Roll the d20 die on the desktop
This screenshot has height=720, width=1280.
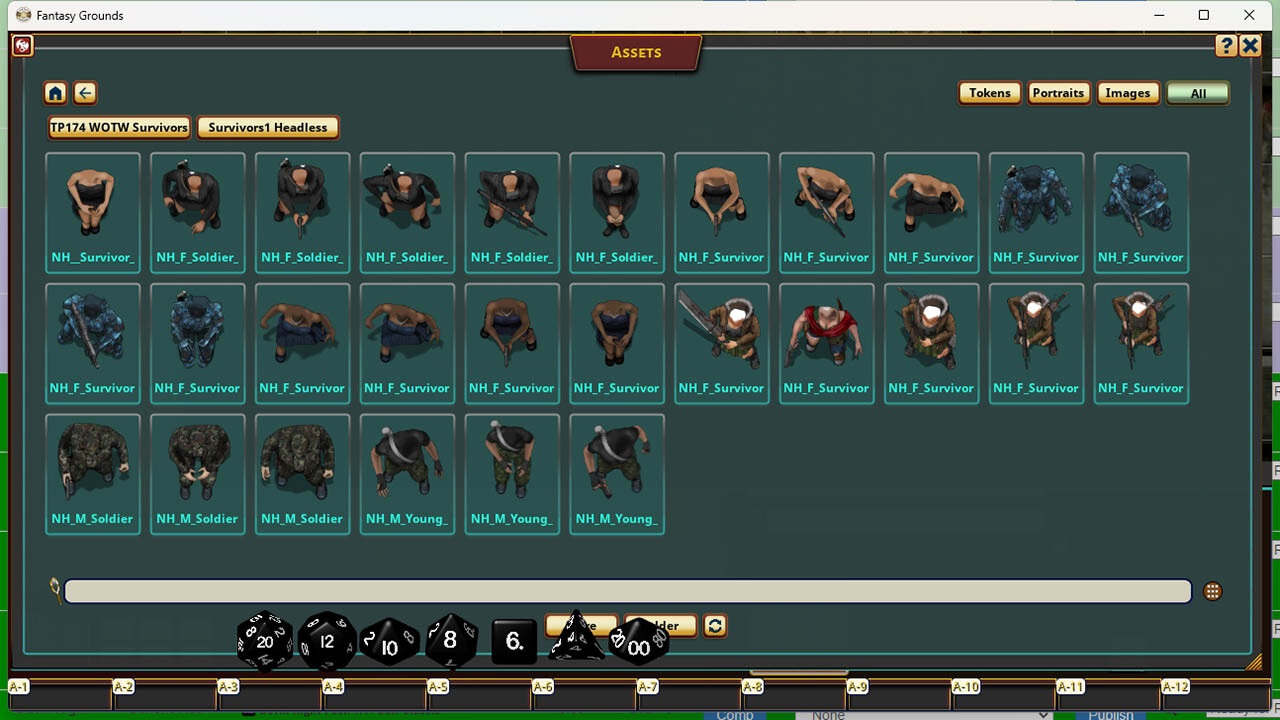click(x=263, y=643)
